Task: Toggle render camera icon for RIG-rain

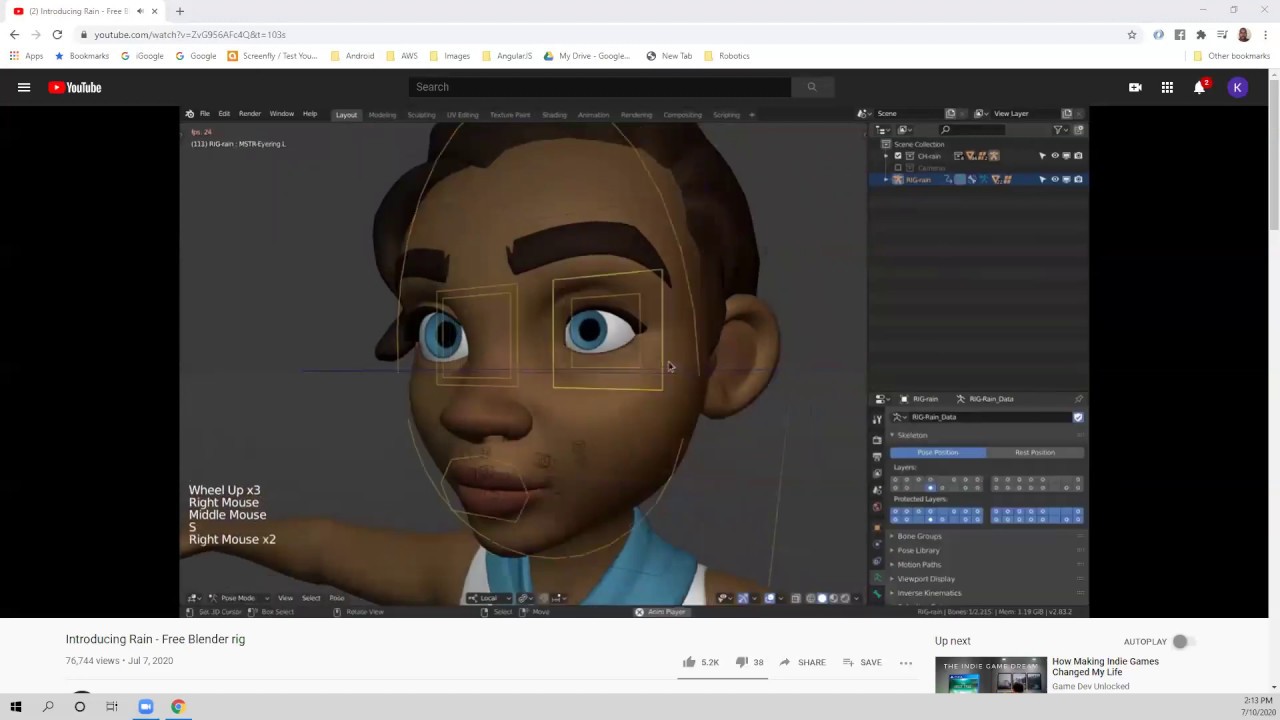Action: coord(1078,180)
